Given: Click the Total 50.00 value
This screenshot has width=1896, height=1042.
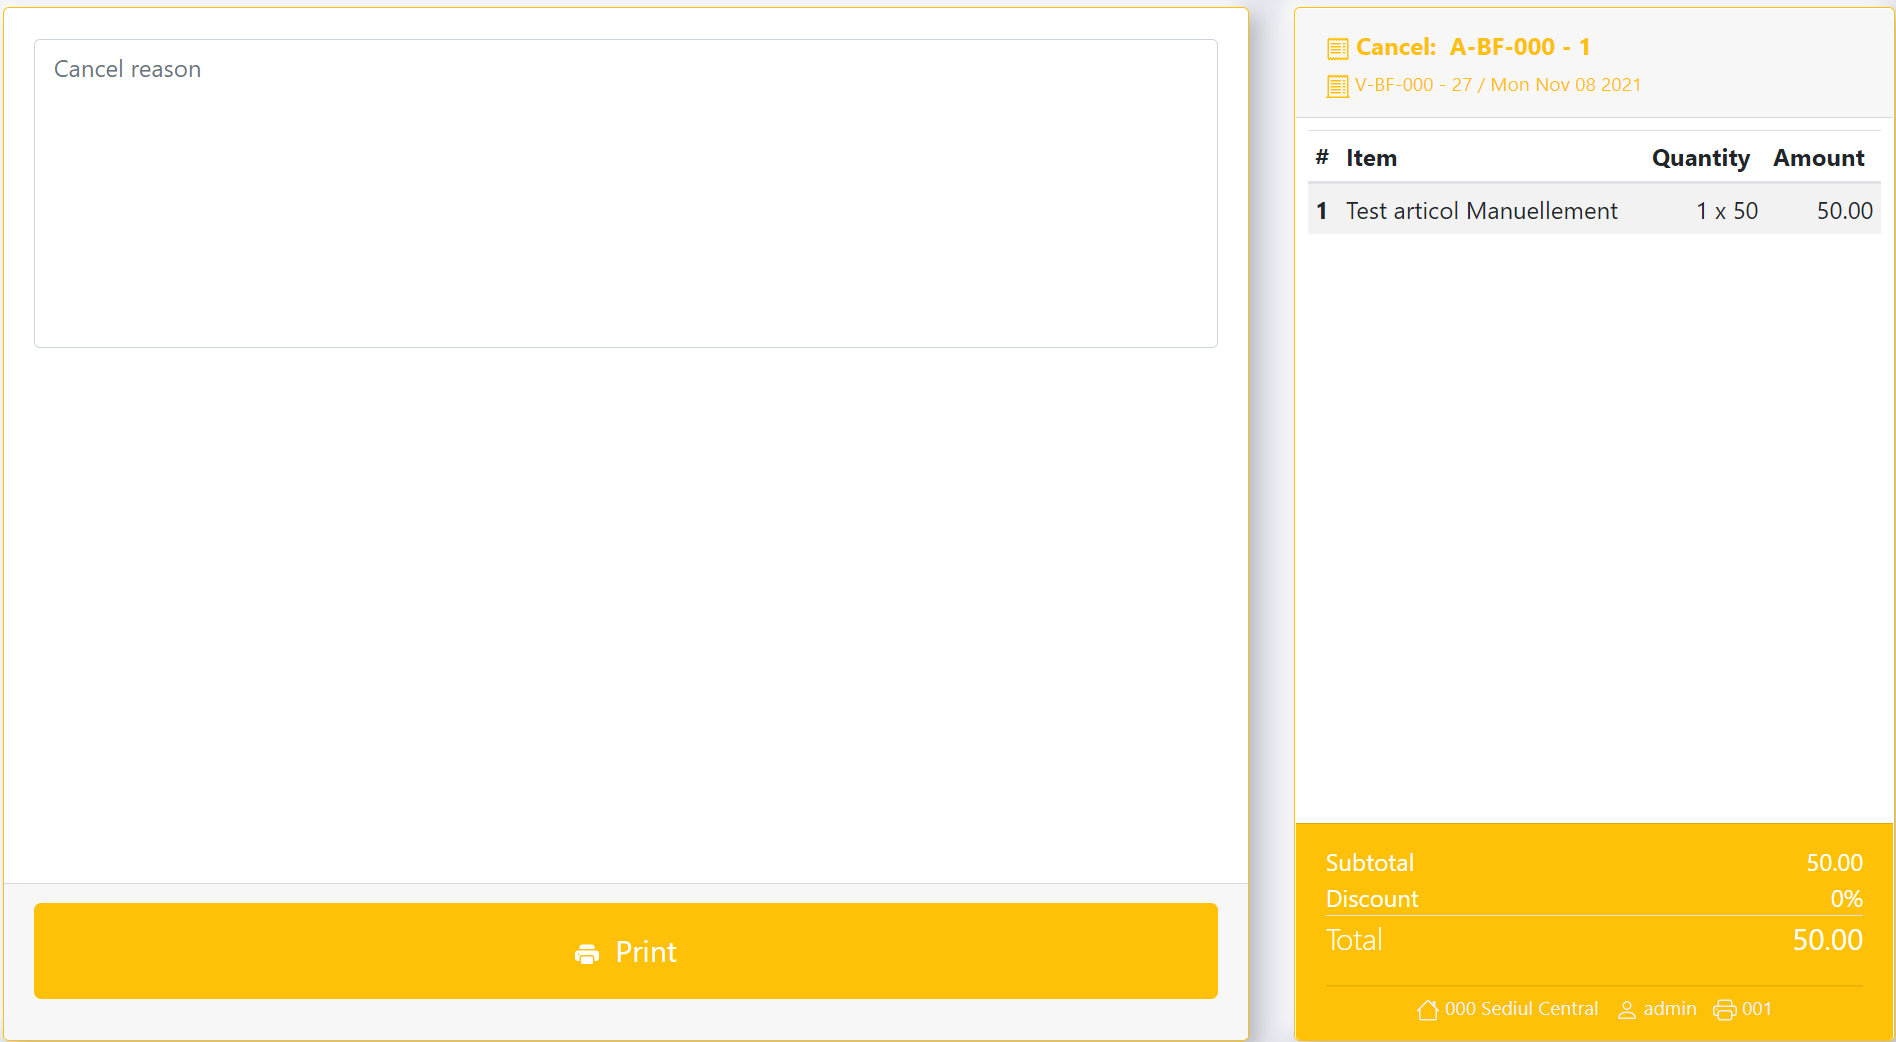Looking at the screenshot, I should click(x=1827, y=940).
